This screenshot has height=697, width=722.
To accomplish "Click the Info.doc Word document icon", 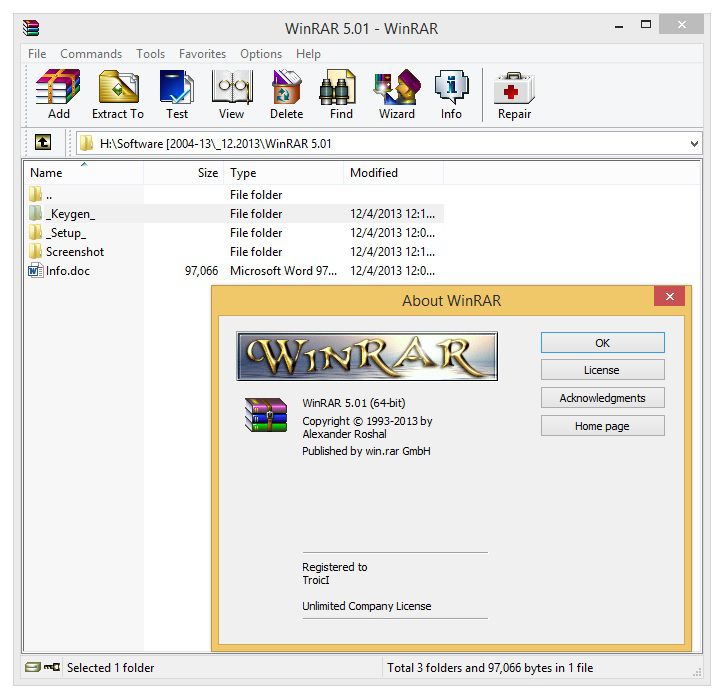I will point(35,270).
